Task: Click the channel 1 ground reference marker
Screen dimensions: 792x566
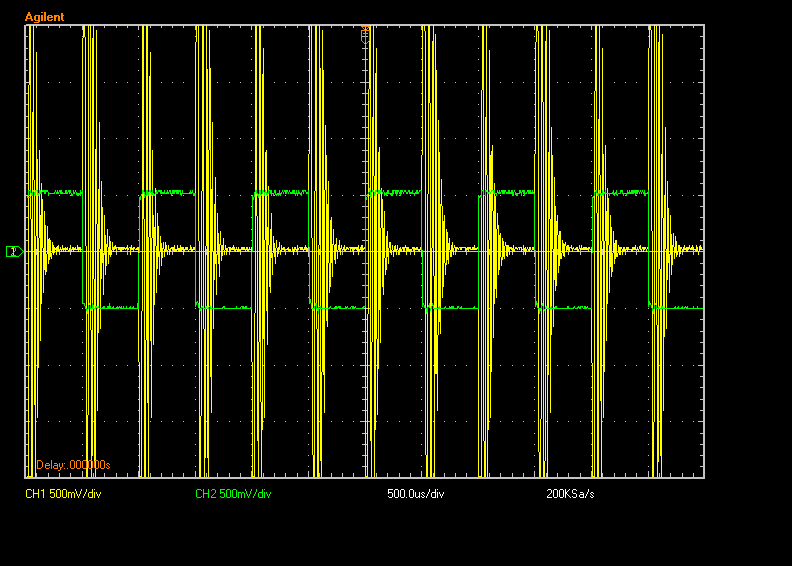Action: (x=14, y=251)
